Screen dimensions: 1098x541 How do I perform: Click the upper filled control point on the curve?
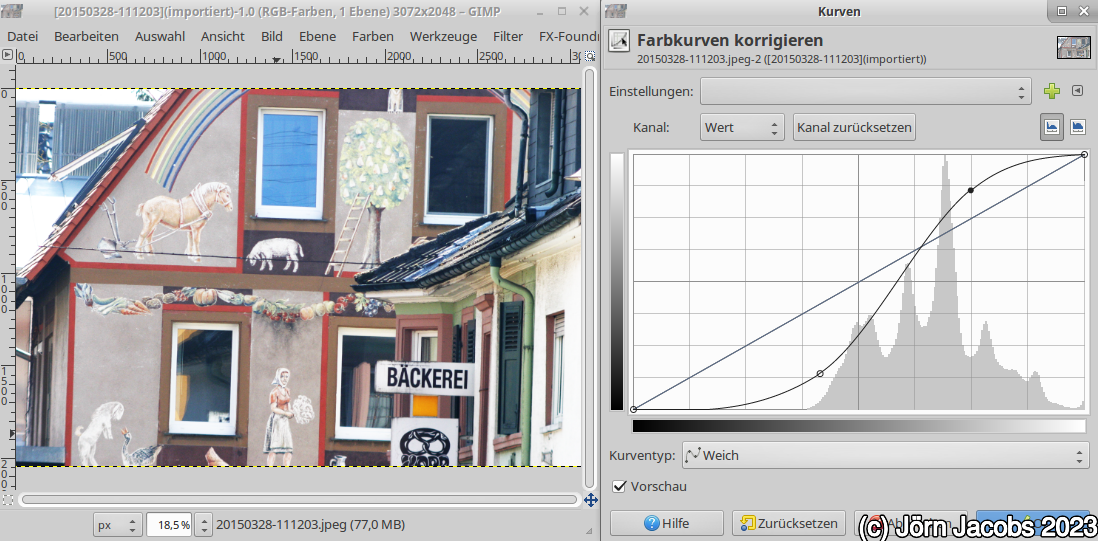[x=970, y=190]
